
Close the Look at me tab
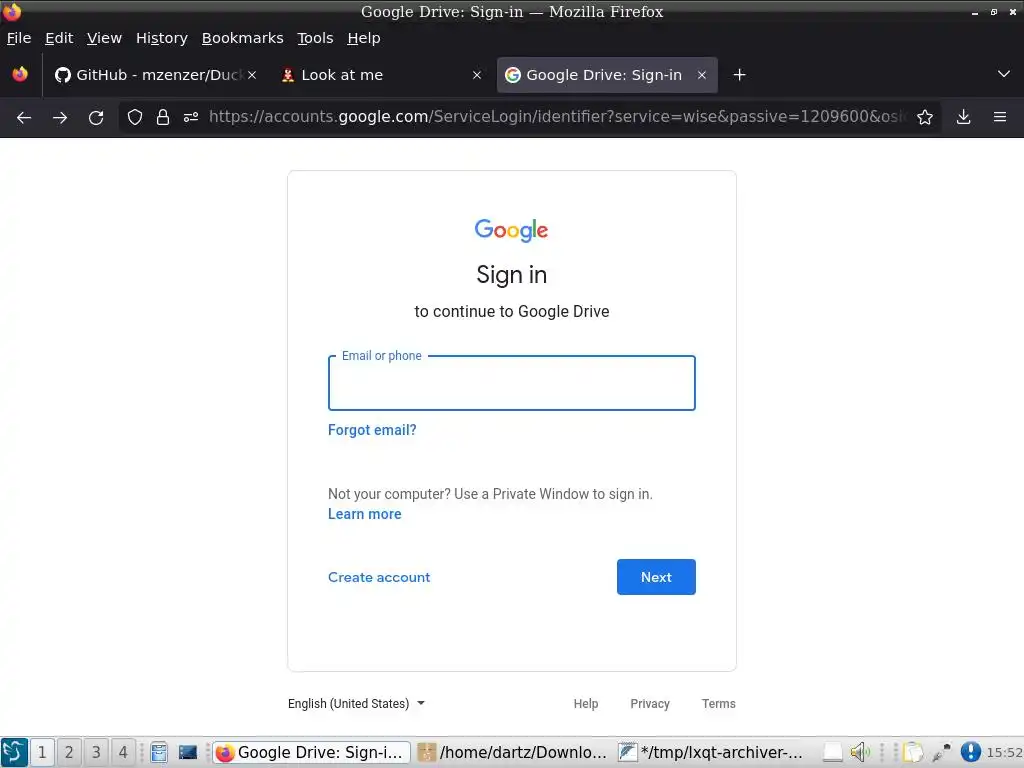(x=477, y=75)
